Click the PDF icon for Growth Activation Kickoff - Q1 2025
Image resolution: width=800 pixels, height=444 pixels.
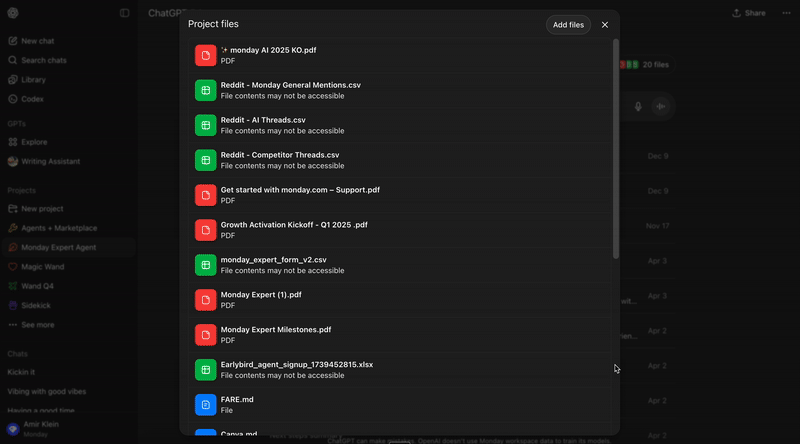(206, 230)
